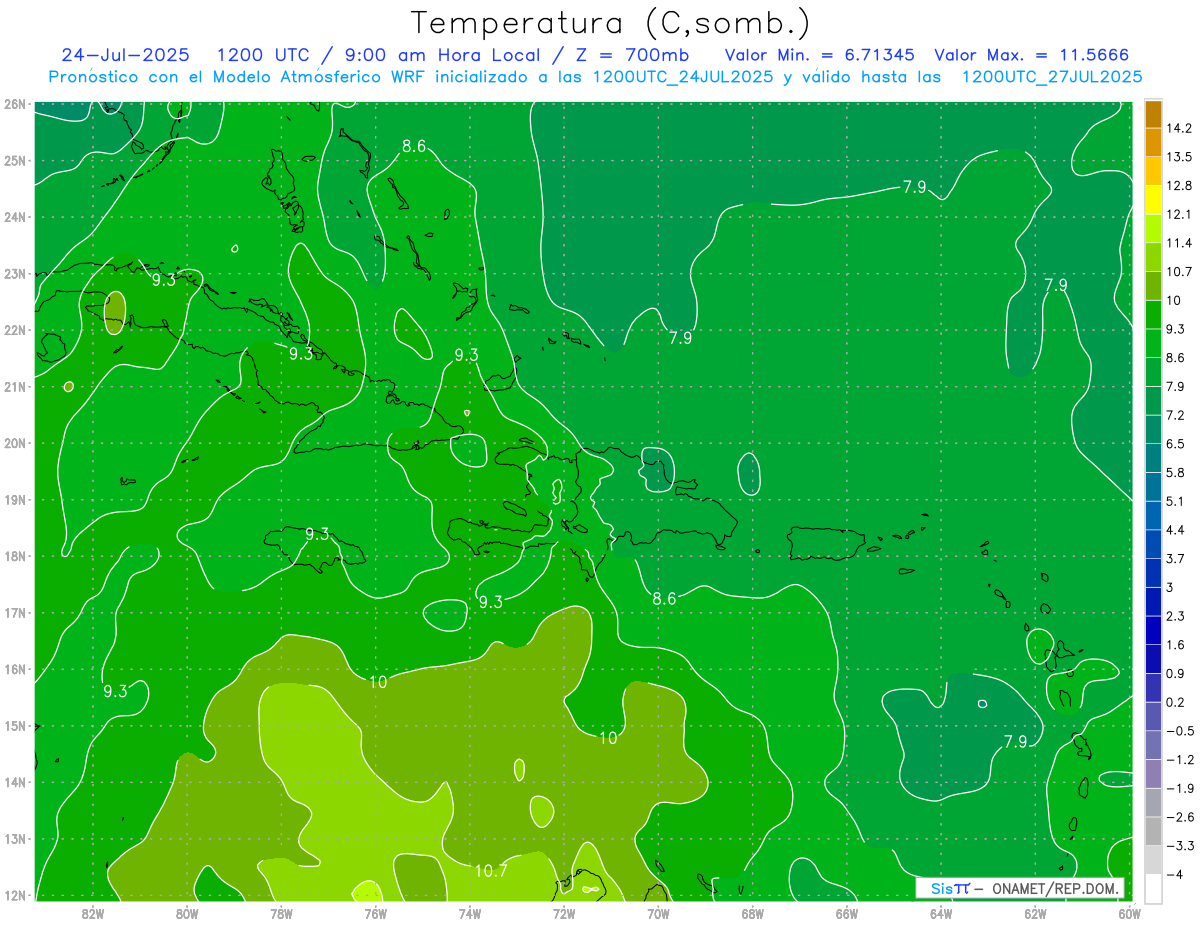Click the "24N" latitude axis label
This screenshot has width=1200, height=927.
point(15,217)
